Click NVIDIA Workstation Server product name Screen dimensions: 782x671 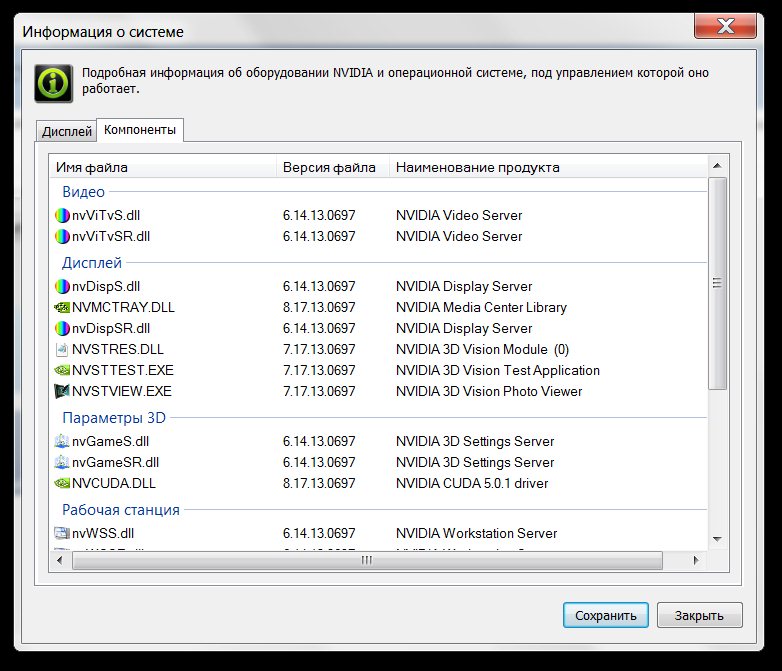point(476,533)
